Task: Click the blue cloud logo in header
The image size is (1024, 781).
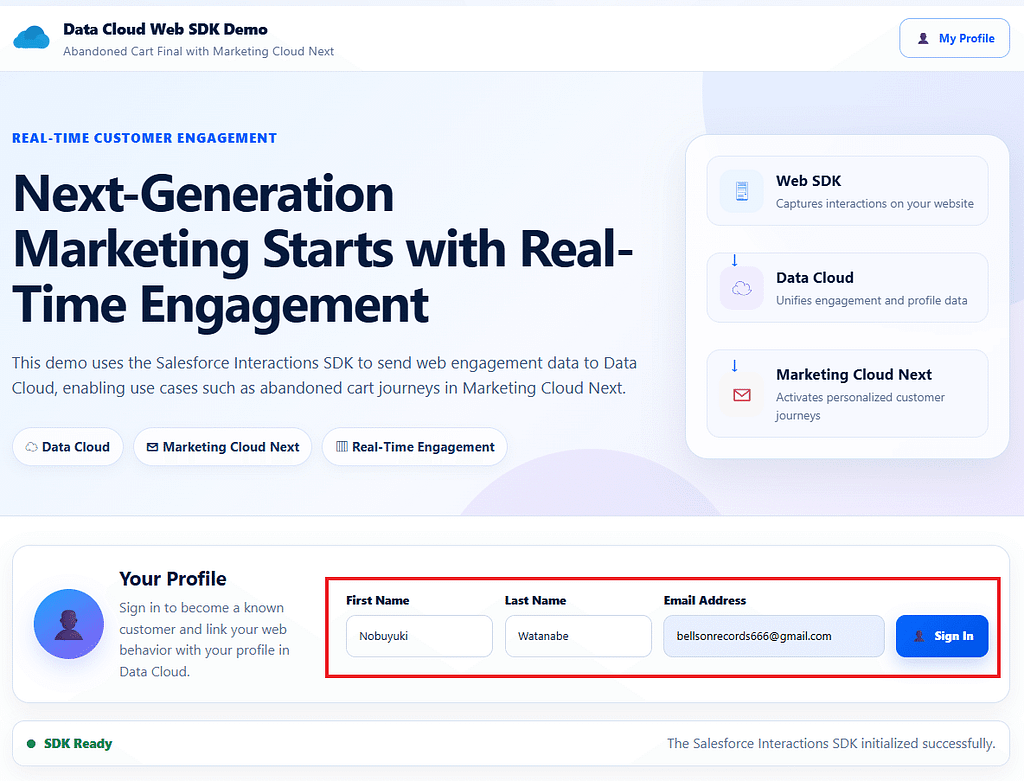Action: 31,38
